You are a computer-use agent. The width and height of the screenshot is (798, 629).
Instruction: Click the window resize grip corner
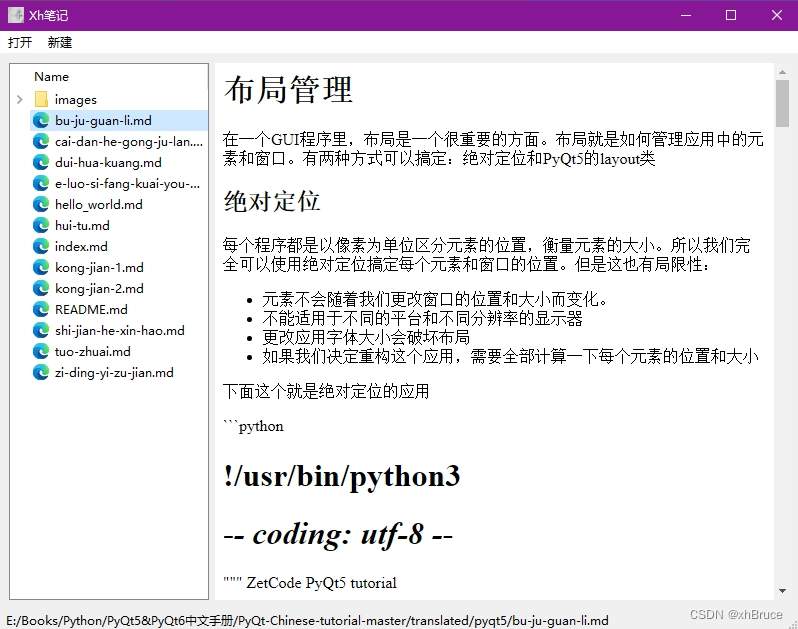click(x=793, y=624)
